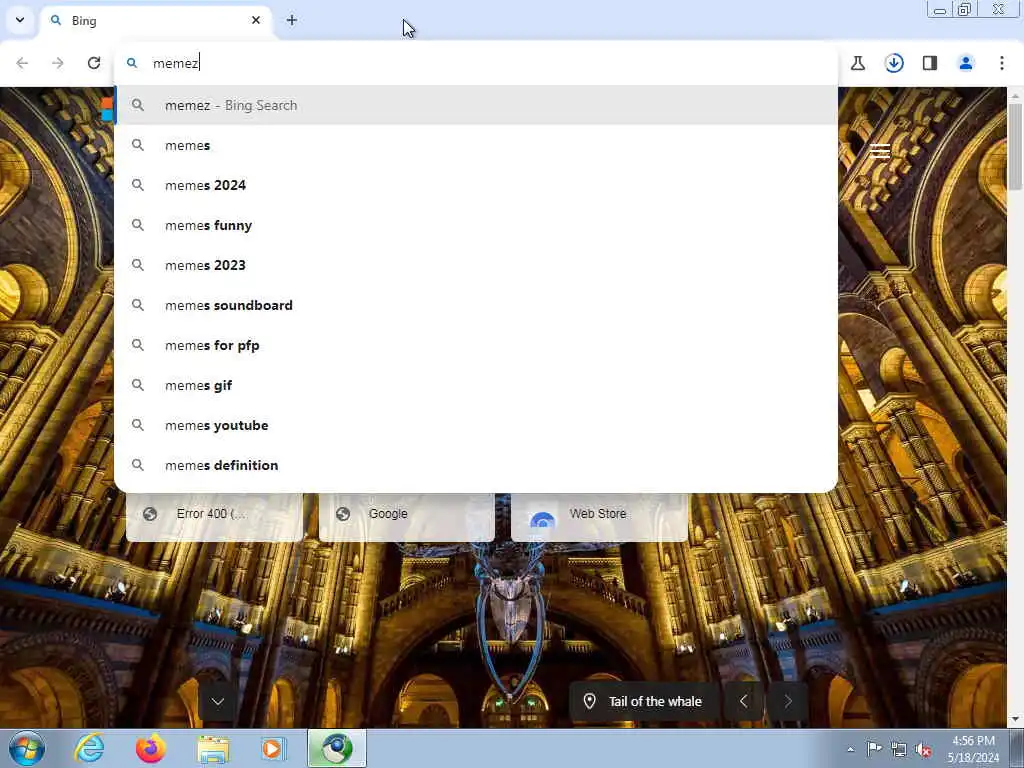Close the Bing tab

pos(256,20)
